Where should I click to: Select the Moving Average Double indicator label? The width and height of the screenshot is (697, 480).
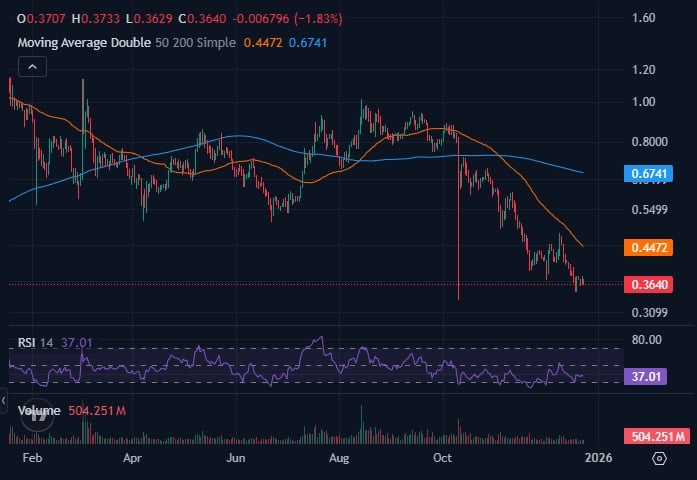[x=85, y=42]
